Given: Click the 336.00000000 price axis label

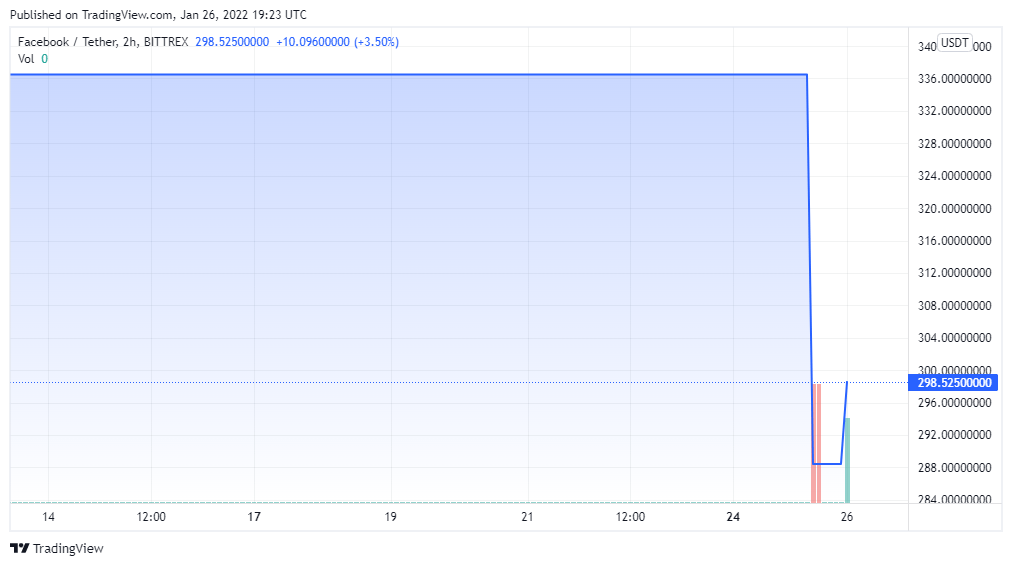Looking at the screenshot, I should tap(955, 79).
